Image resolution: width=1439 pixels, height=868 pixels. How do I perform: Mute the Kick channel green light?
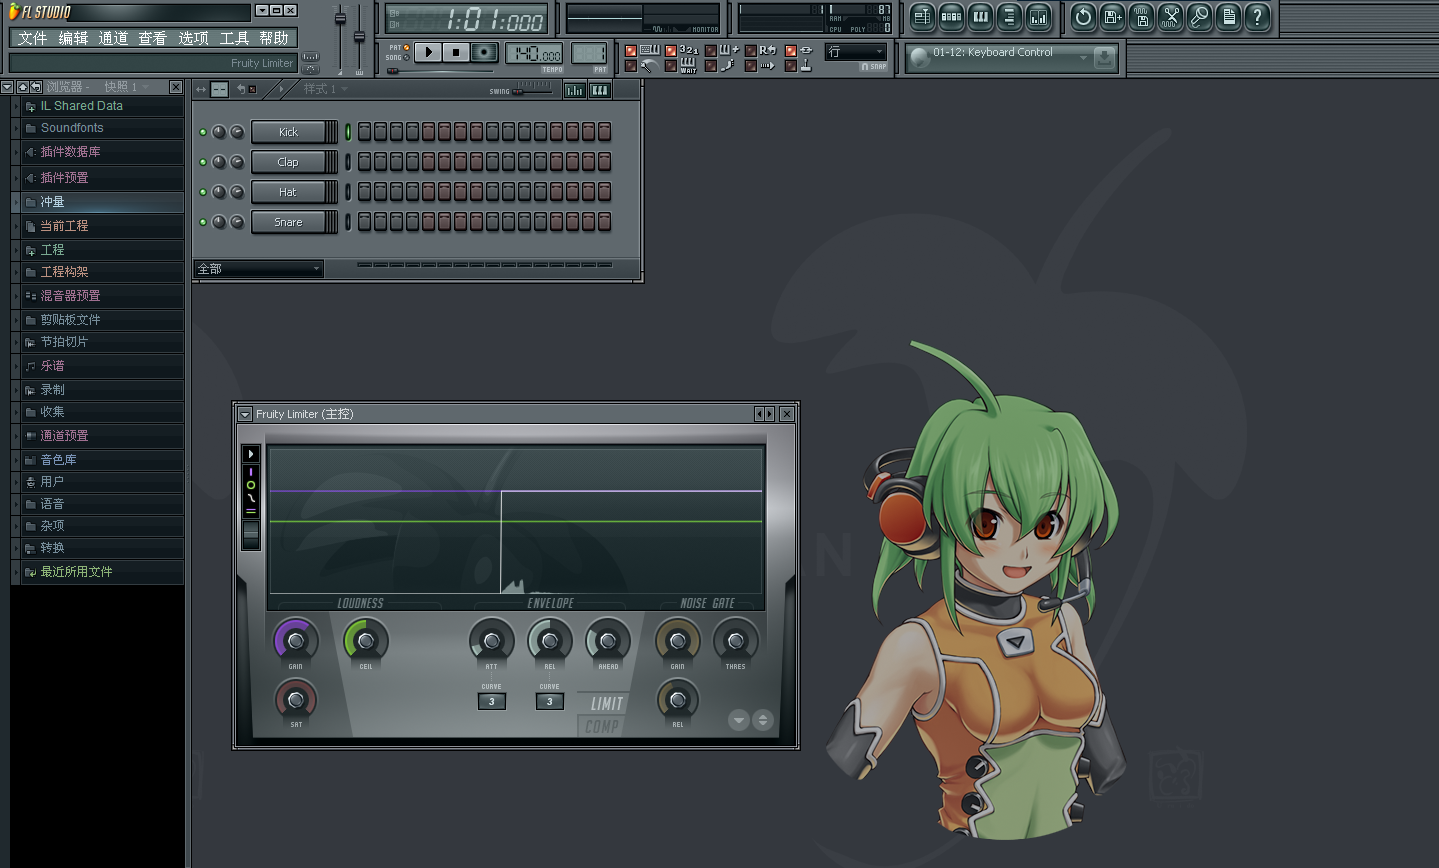tap(203, 132)
